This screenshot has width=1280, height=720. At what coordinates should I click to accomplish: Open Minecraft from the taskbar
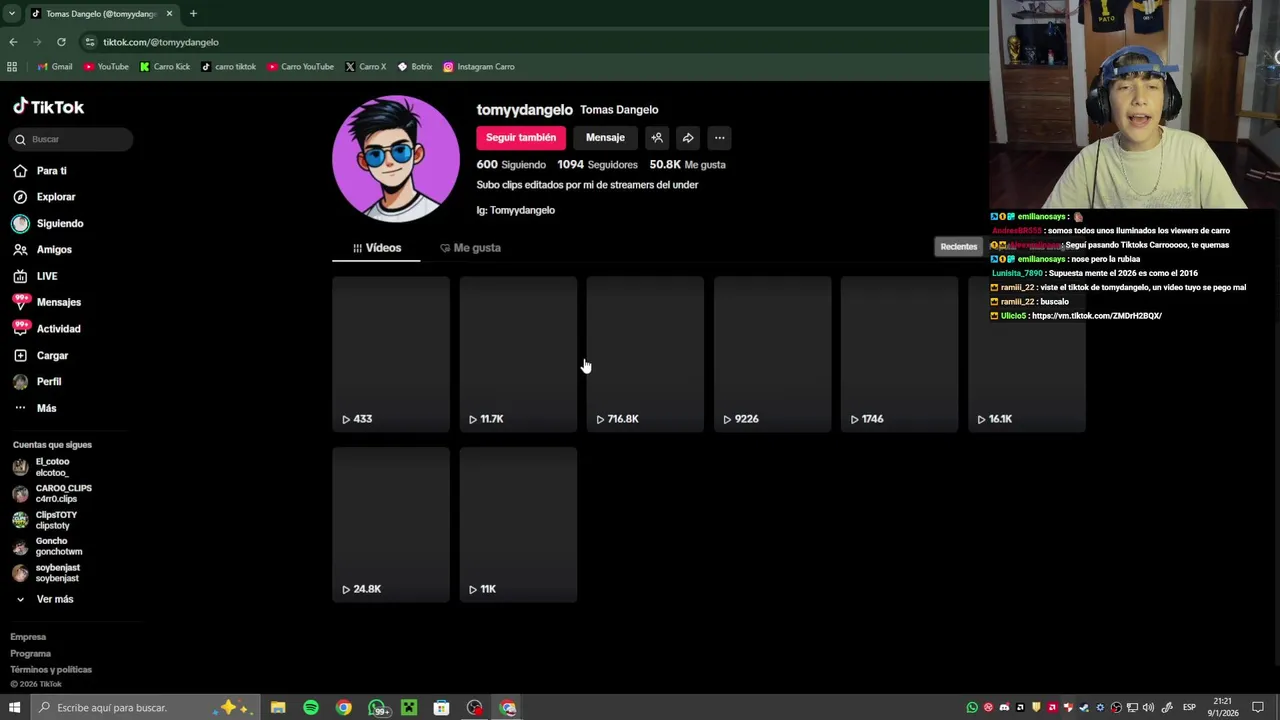pos(409,707)
